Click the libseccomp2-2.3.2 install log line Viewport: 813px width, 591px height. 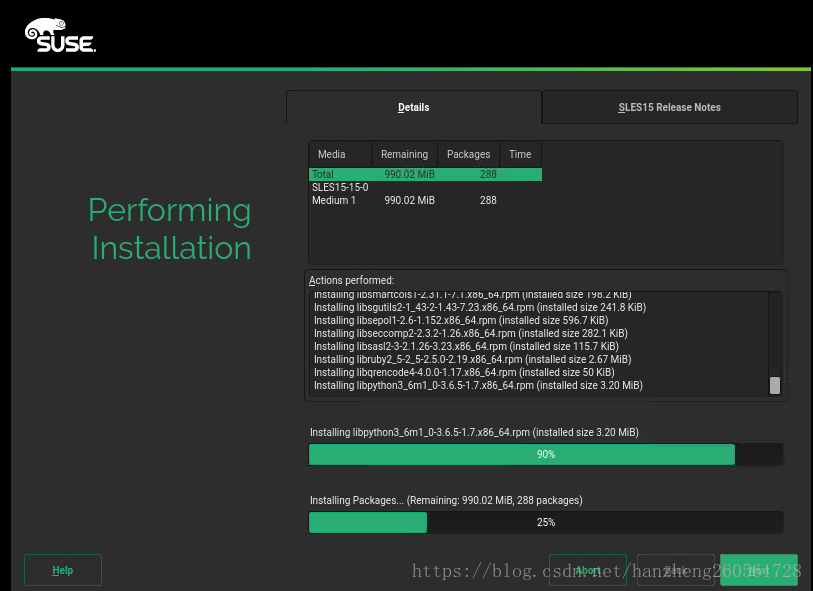pos(470,333)
